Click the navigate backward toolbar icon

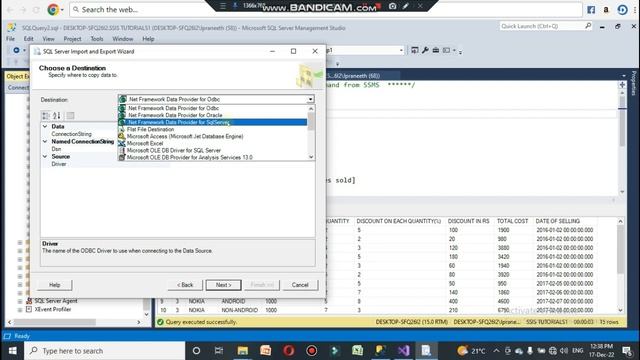[16, 50]
